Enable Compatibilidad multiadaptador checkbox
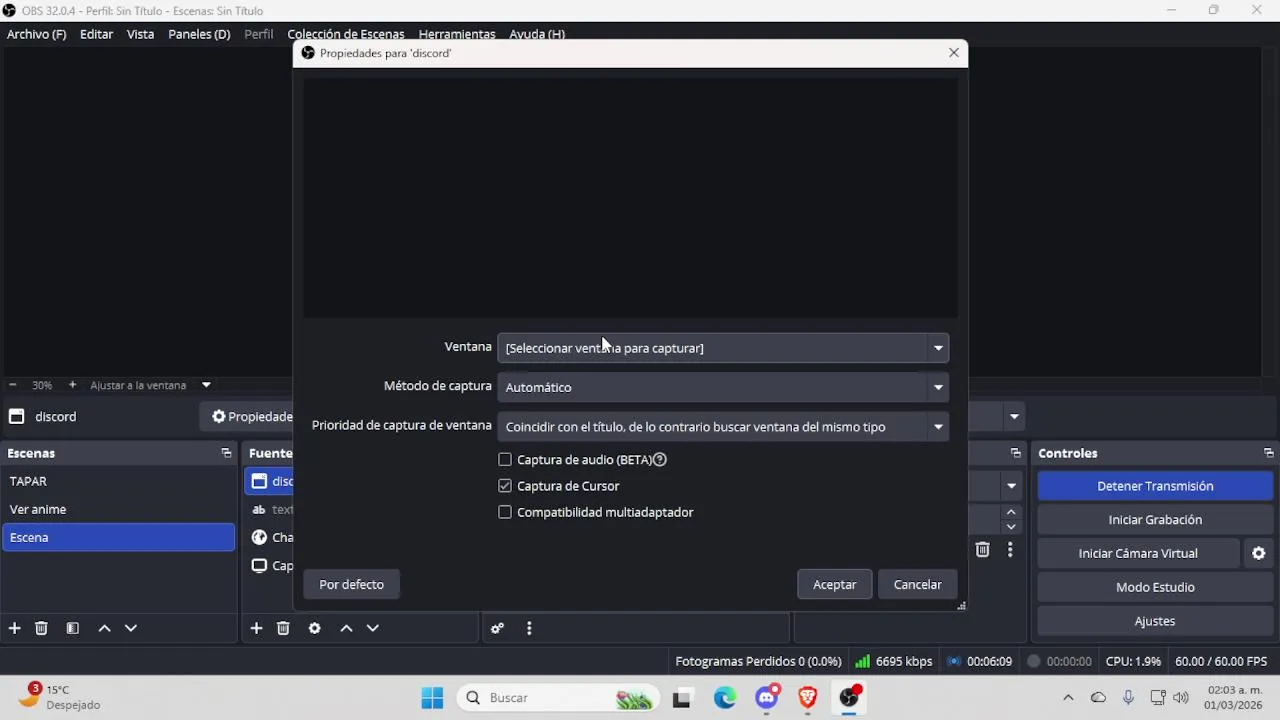The width and height of the screenshot is (1280, 720). (505, 512)
